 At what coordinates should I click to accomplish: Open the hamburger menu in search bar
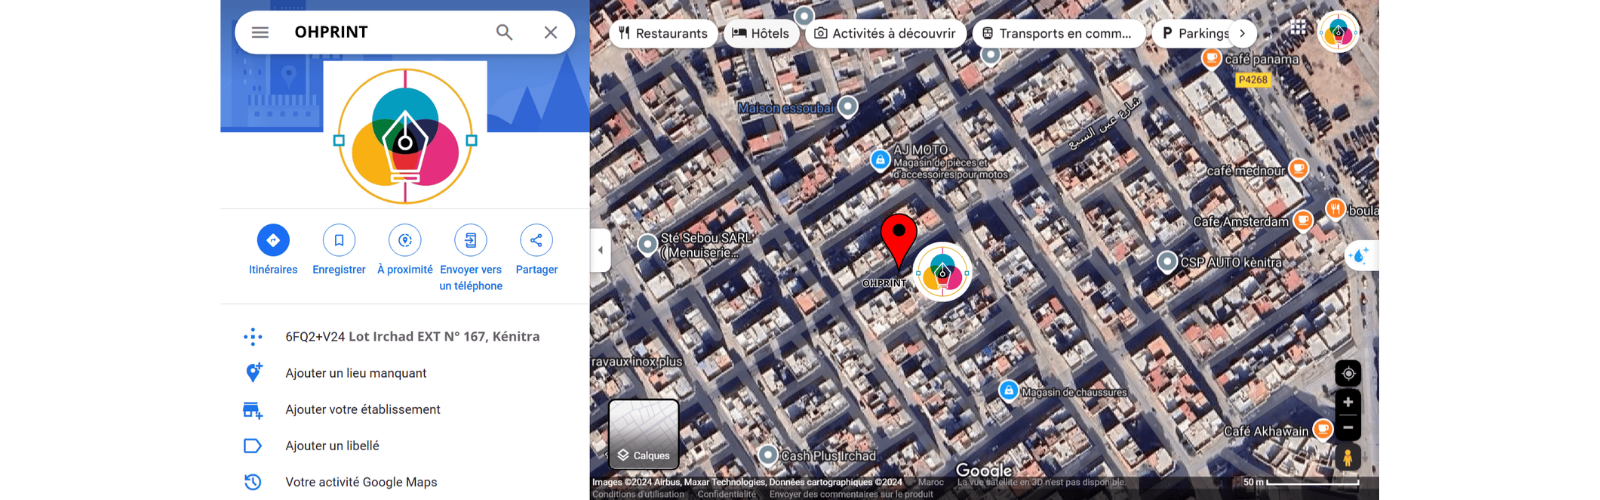click(x=260, y=32)
